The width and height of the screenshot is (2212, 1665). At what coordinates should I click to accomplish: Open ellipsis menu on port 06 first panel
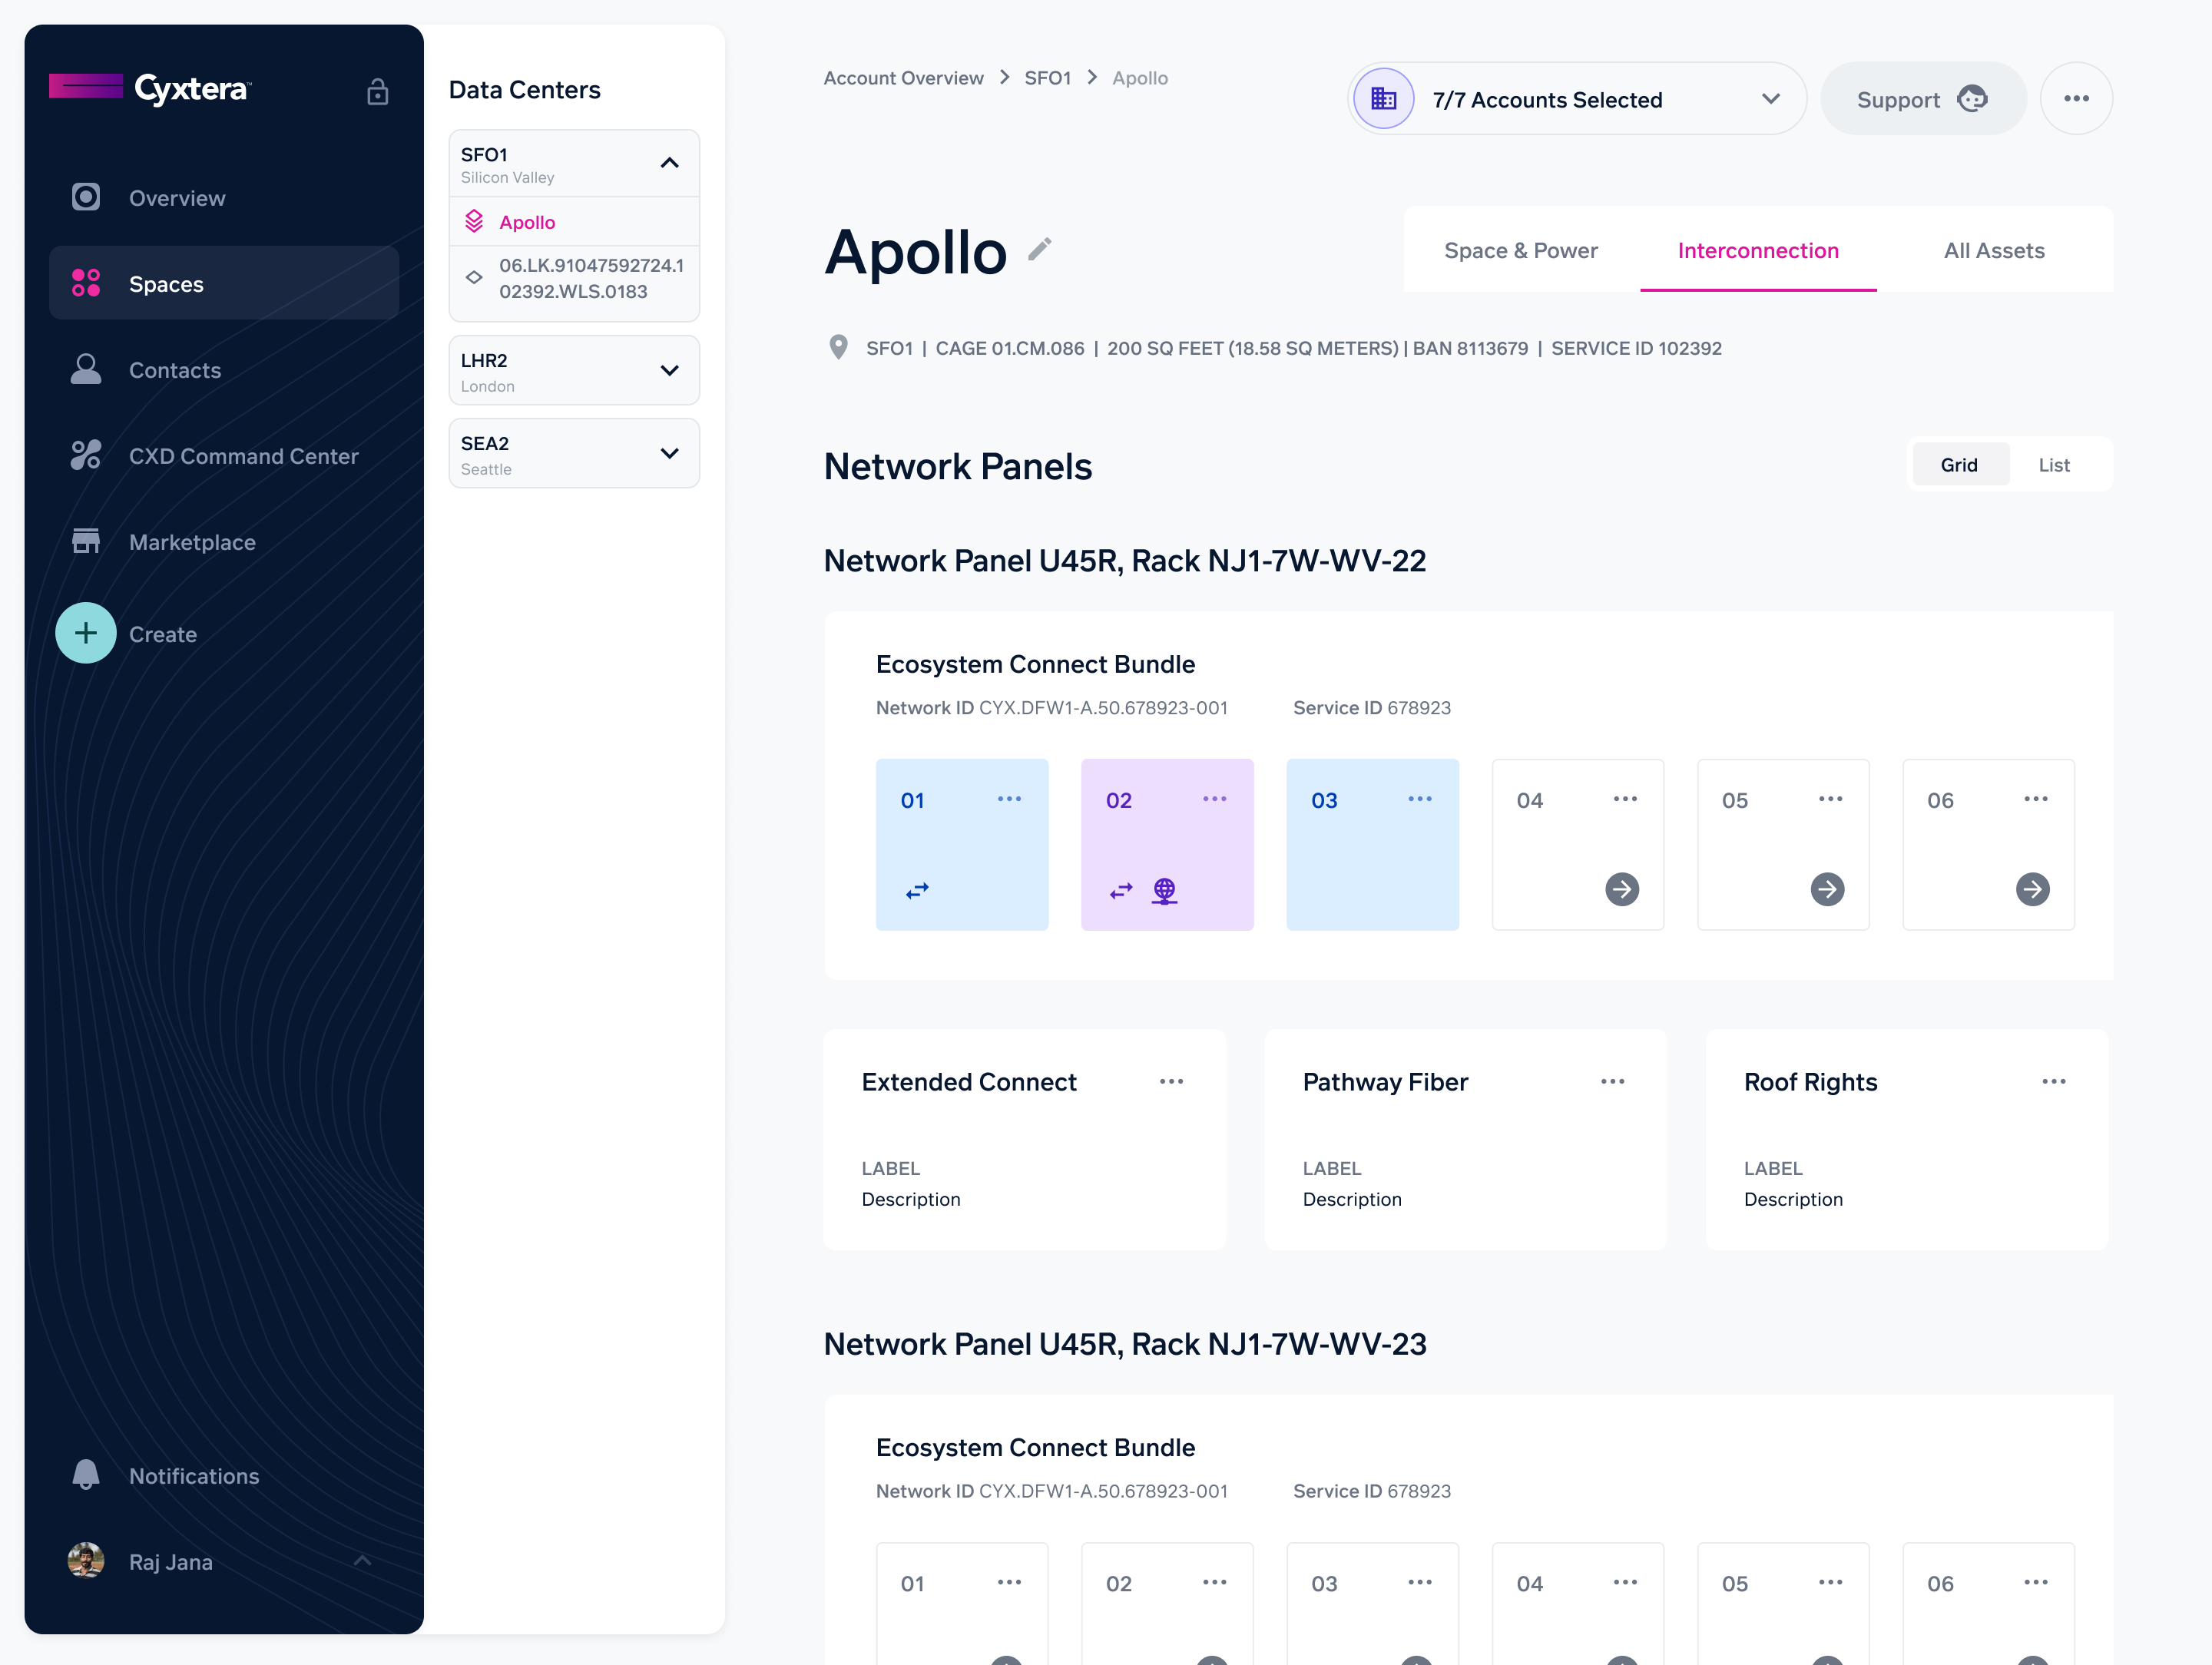2036,799
